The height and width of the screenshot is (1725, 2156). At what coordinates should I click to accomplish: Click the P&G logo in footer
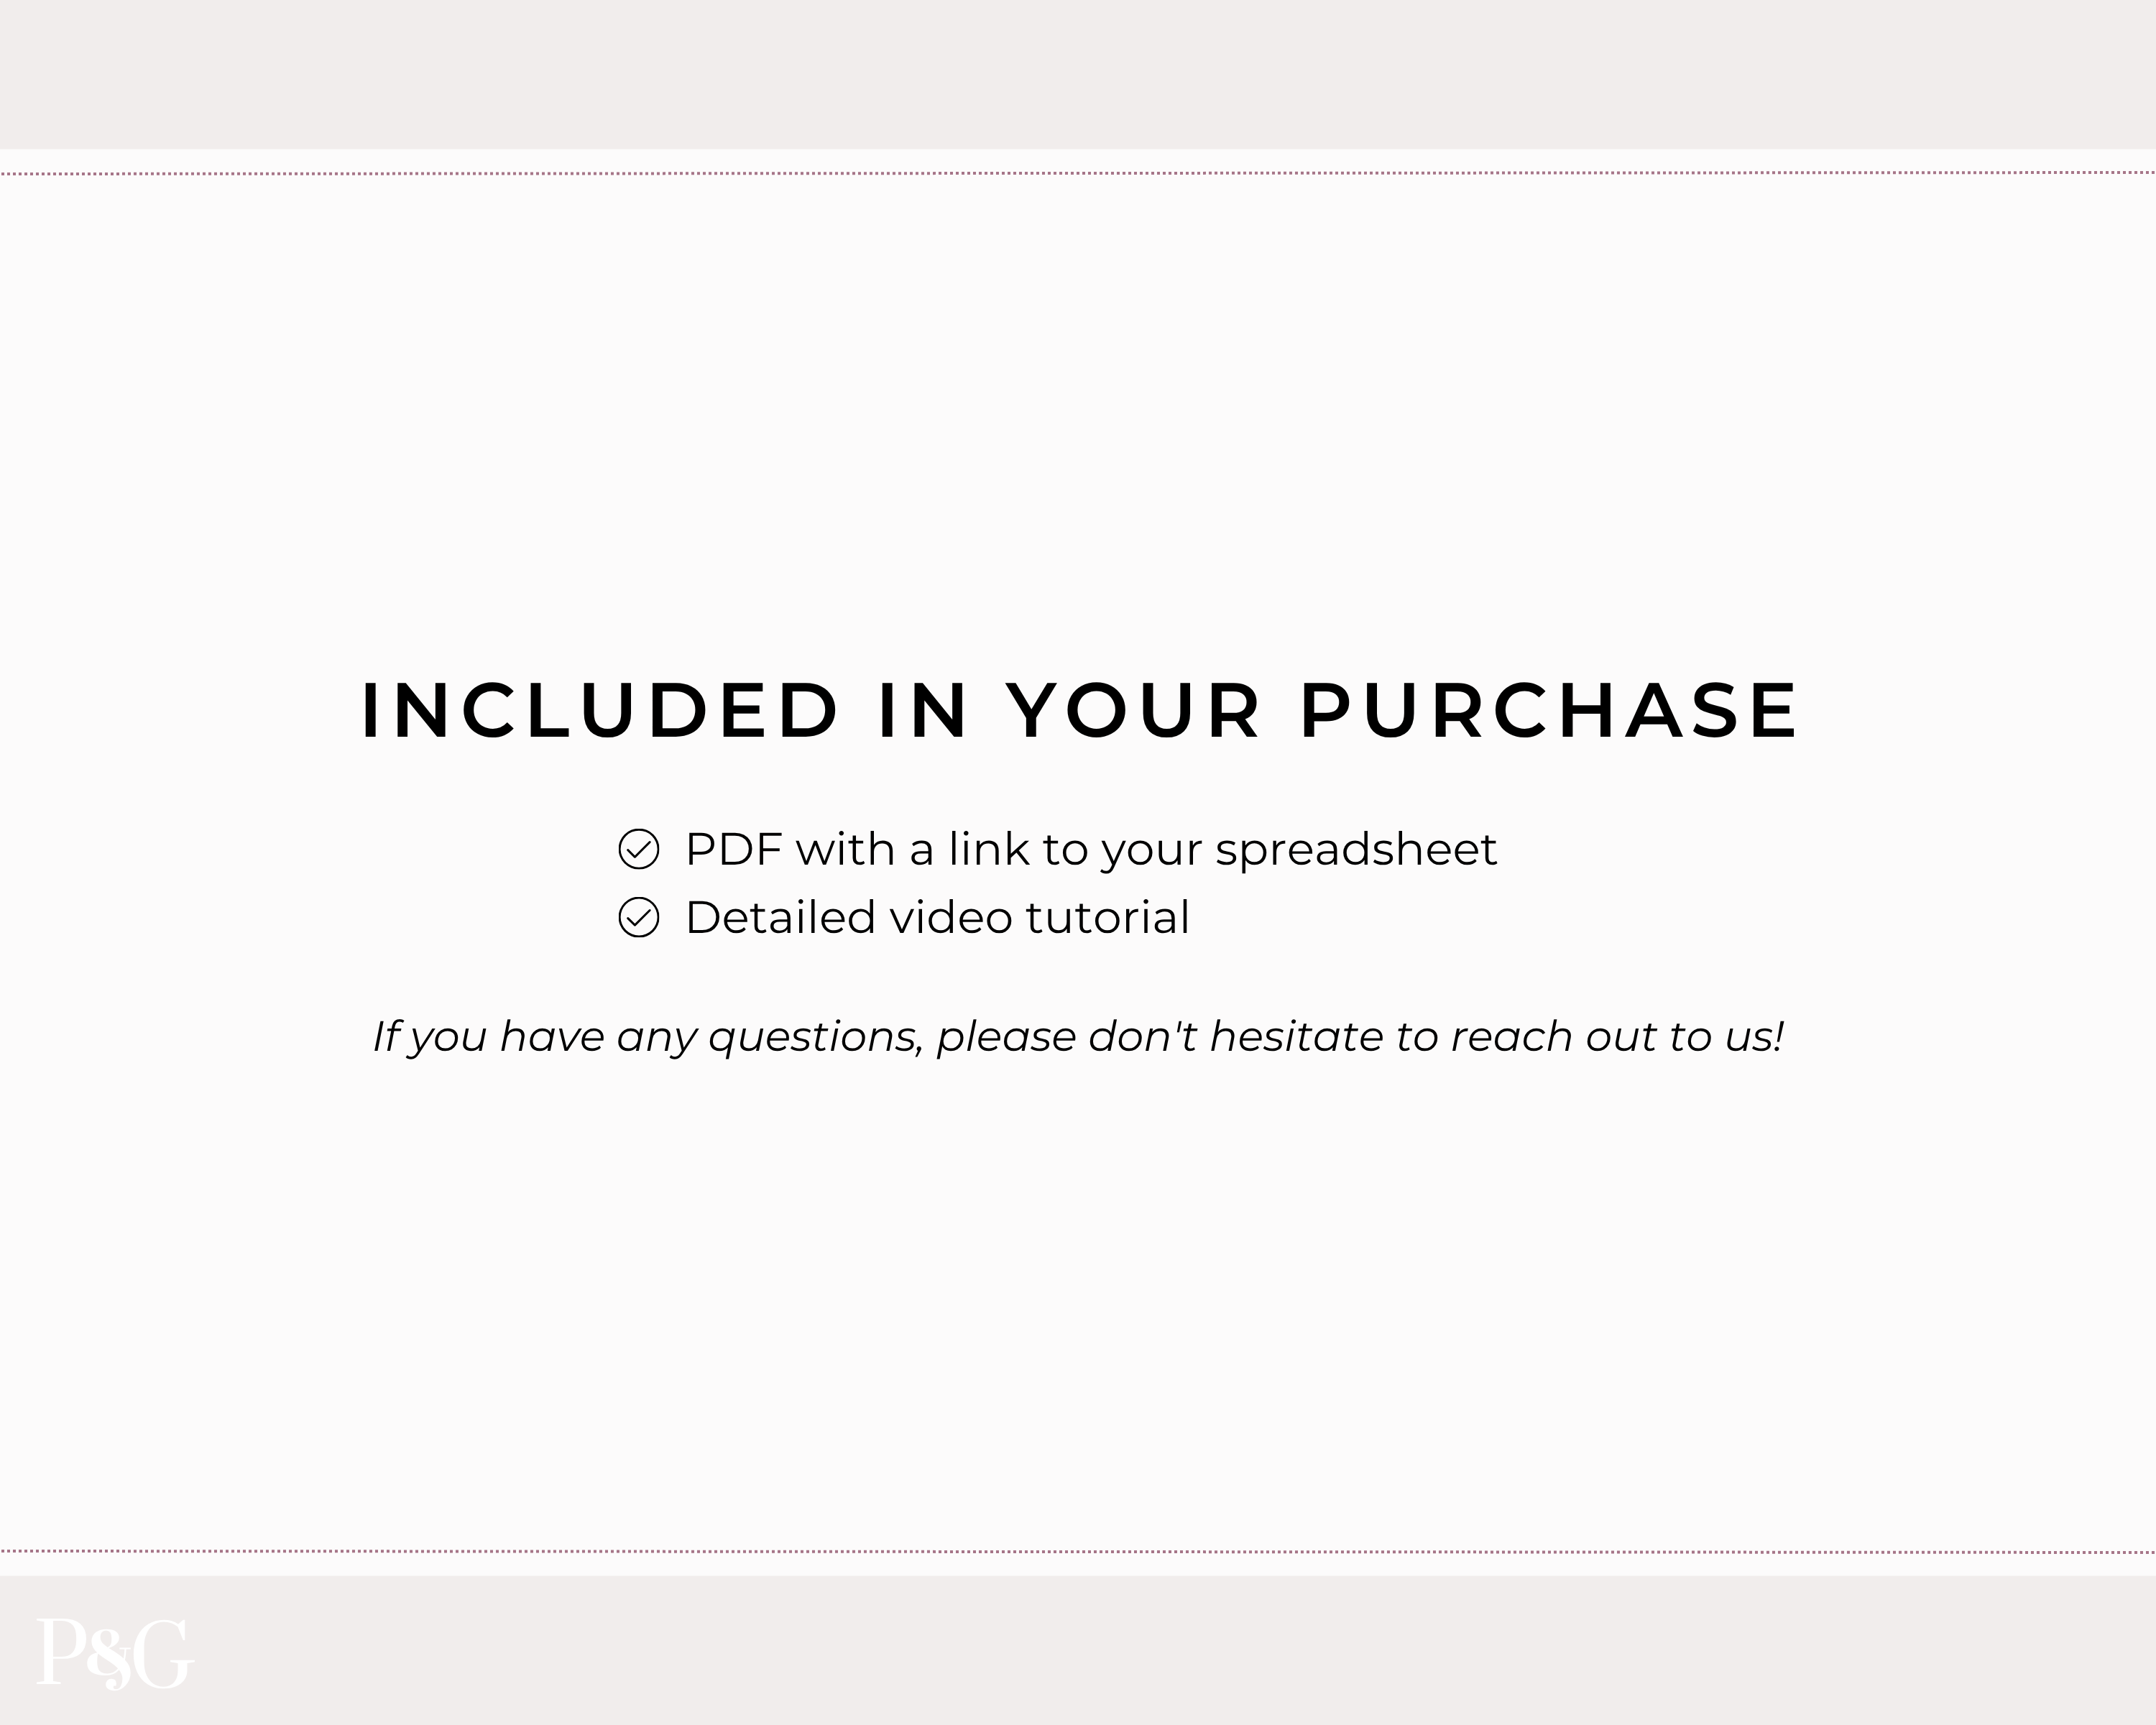115,1654
